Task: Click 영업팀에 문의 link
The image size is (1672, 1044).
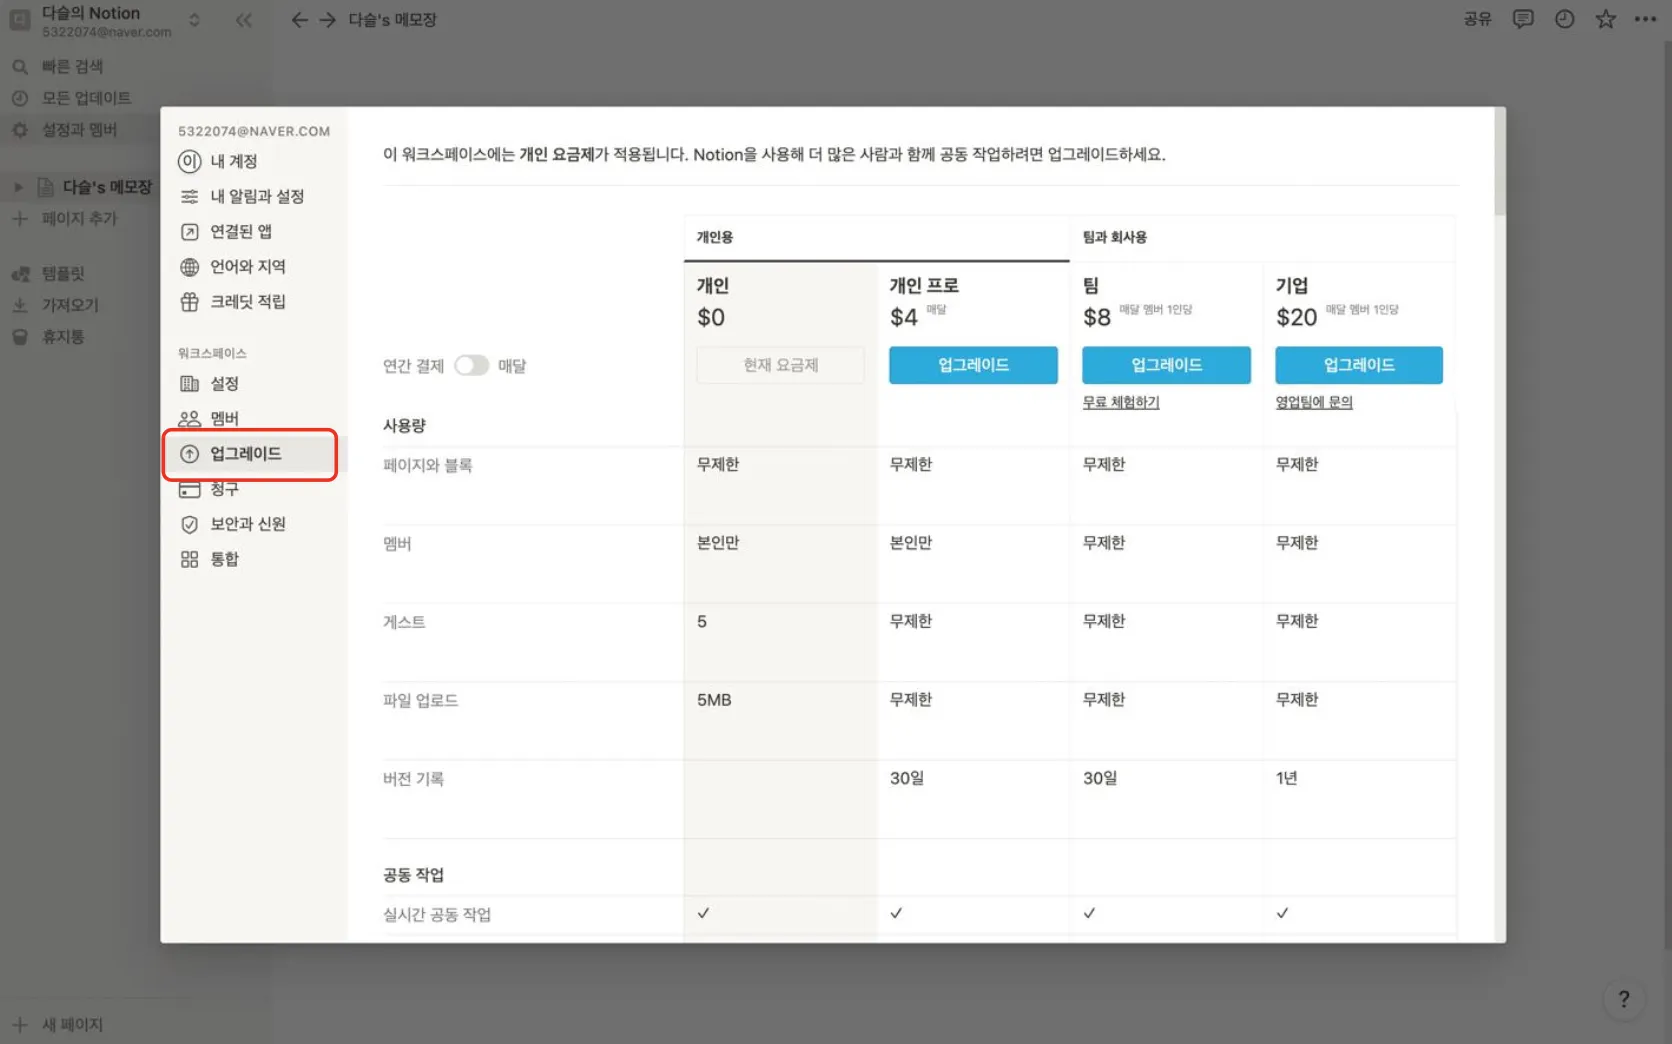Action: coord(1314,402)
